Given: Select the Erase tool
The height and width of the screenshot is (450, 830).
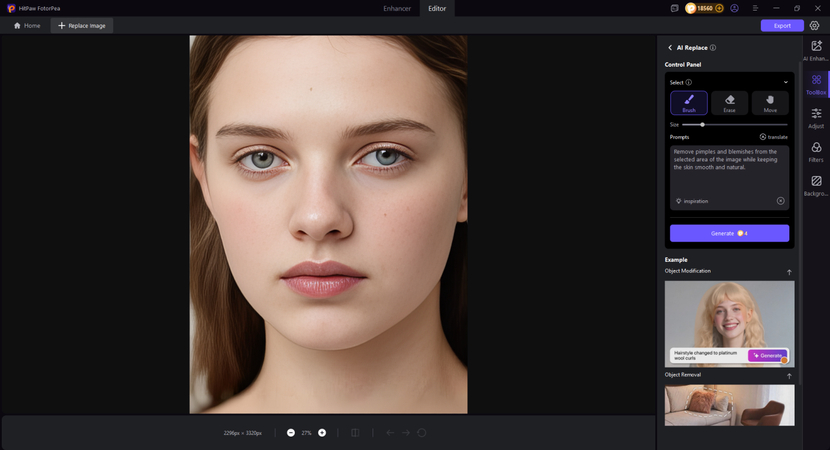Looking at the screenshot, I should [x=729, y=103].
